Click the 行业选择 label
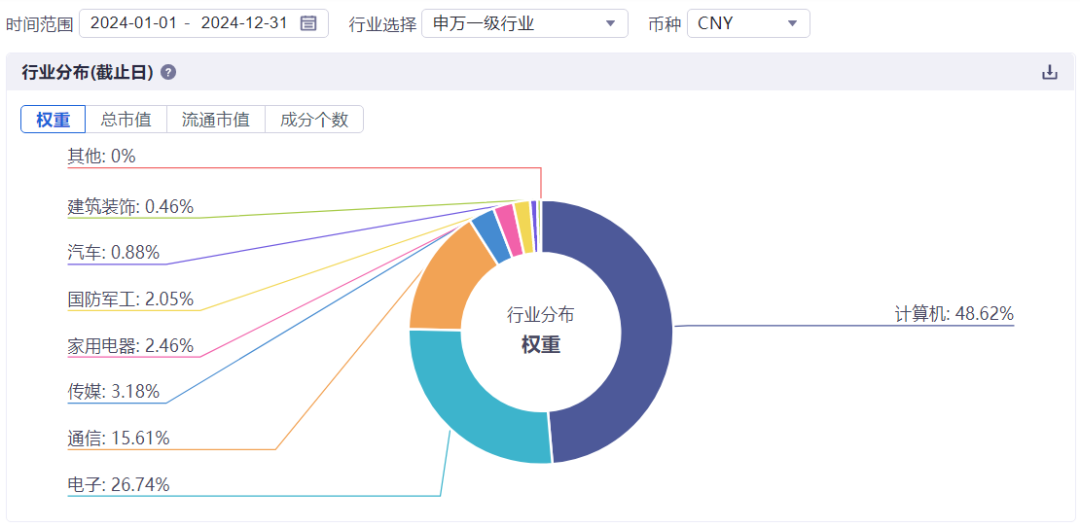This screenshot has height=528, width=1080. [383, 25]
